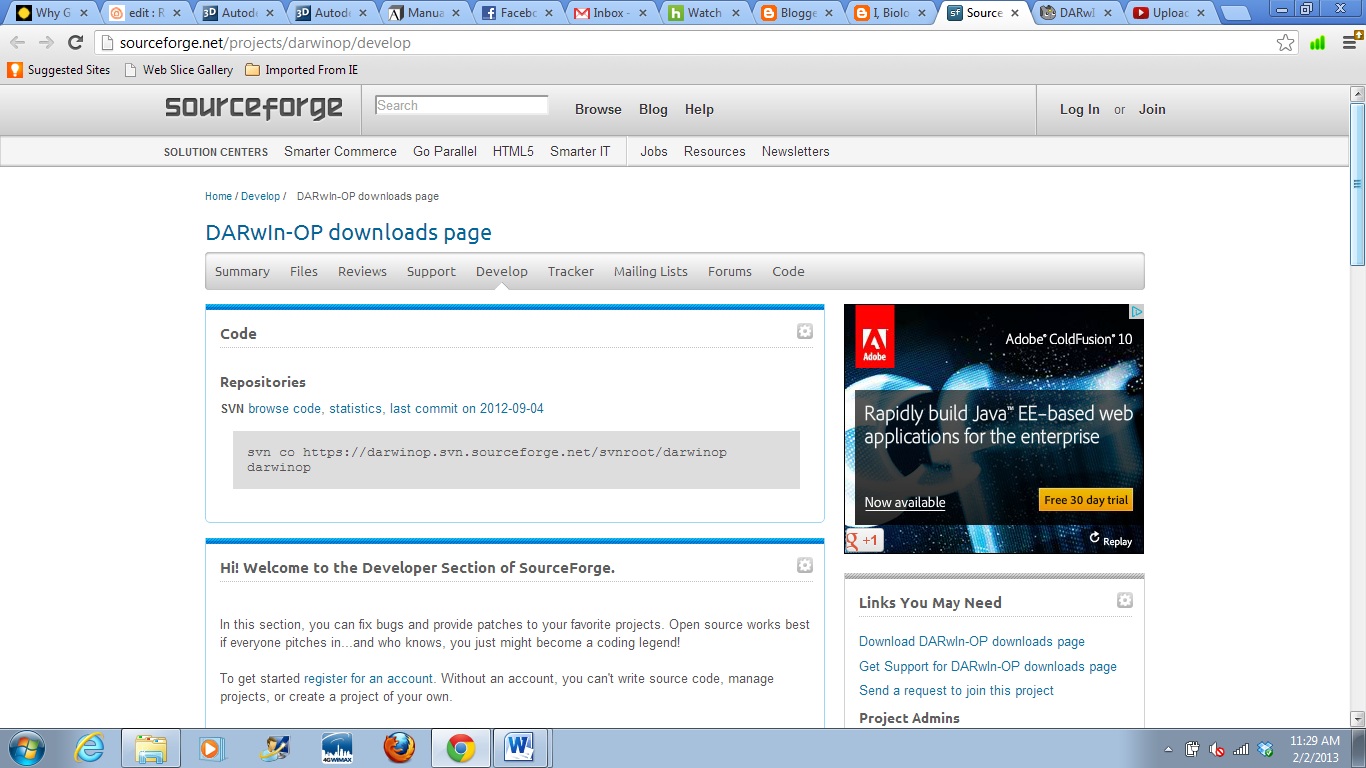Click the Help navigation link
Image resolution: width=1366 pixels, height=768 pixels.
coord(699,109)
